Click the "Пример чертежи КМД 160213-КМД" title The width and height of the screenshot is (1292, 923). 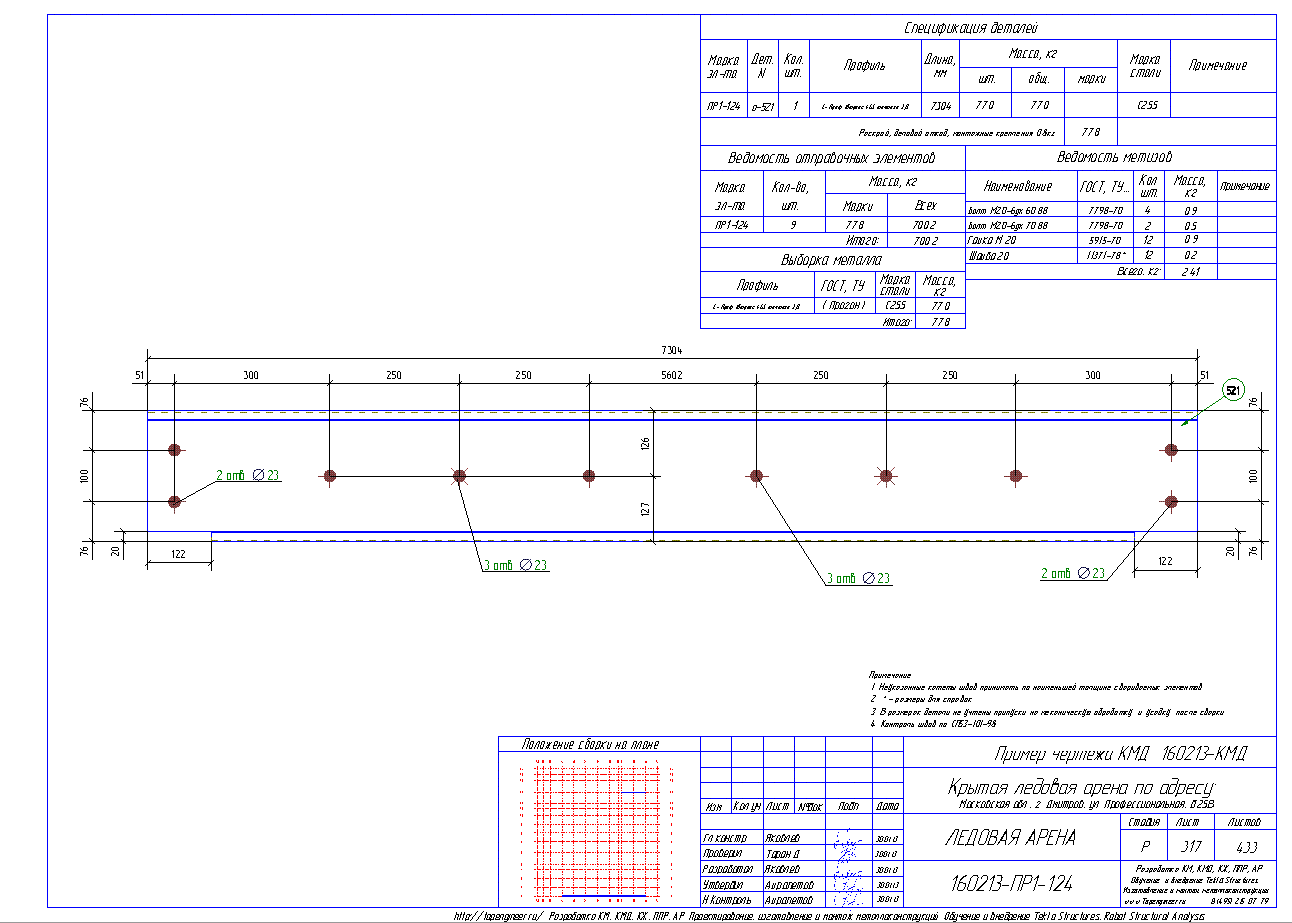tap(1120, 753)
